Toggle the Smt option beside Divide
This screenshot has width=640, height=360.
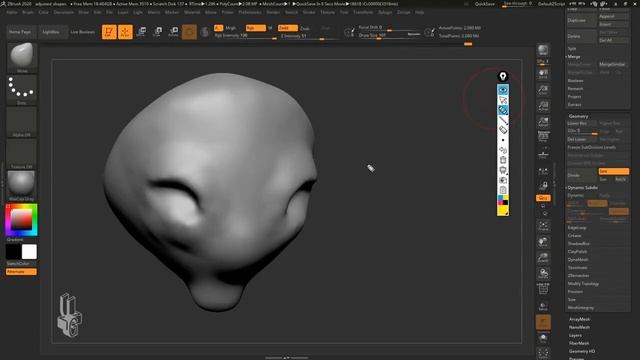613,171
